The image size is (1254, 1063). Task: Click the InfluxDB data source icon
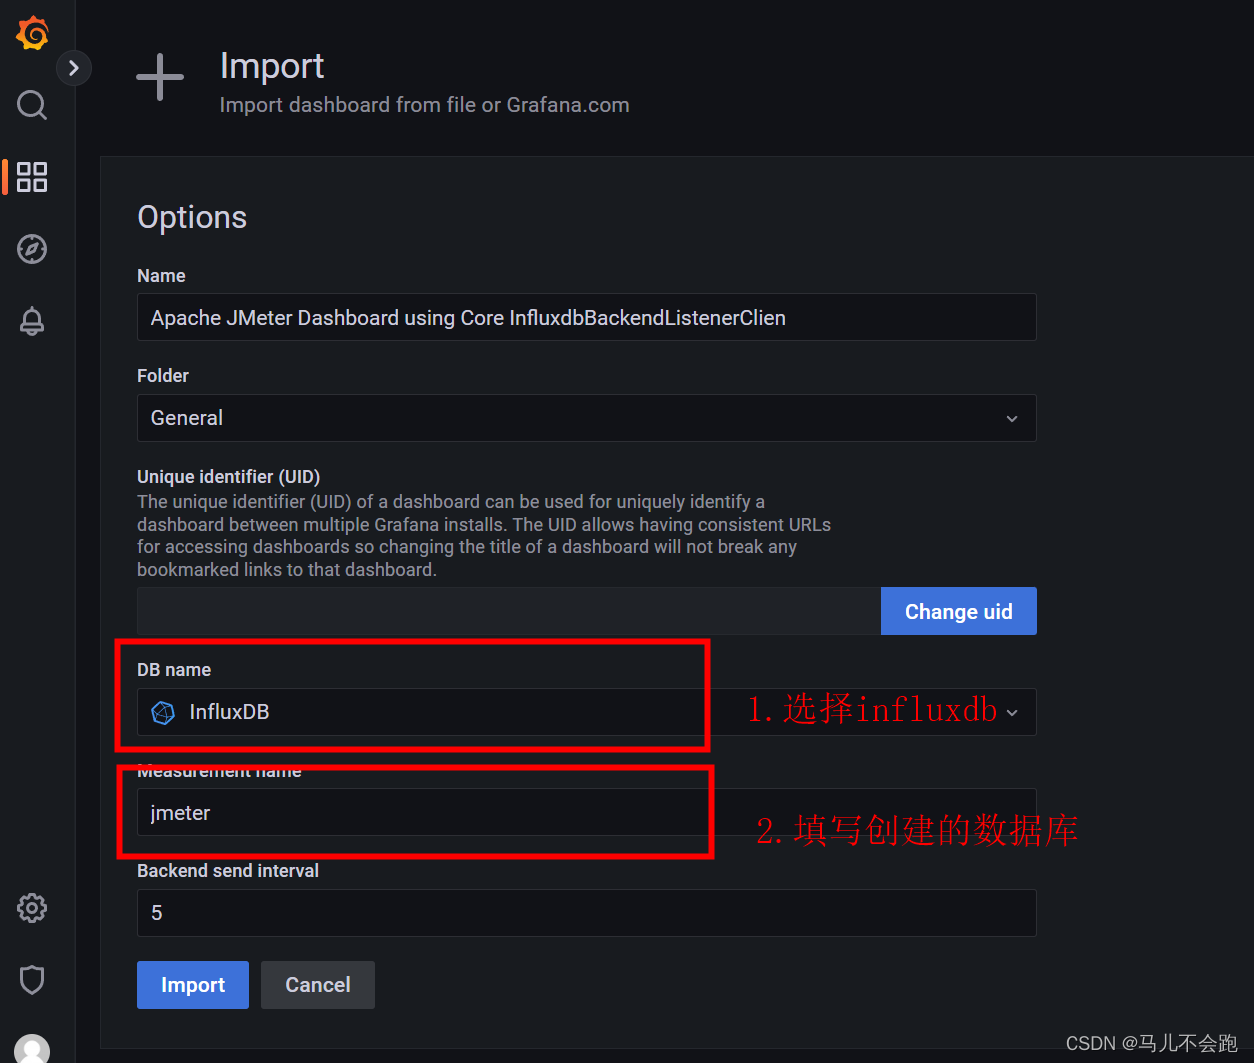[163, 712]
